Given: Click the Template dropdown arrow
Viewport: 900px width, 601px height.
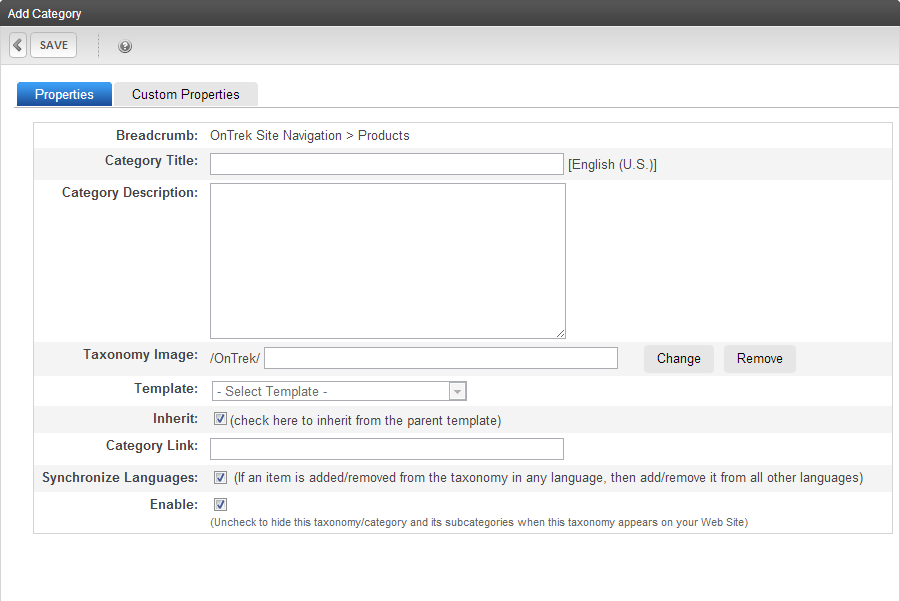Looking at the screenshot, I should click(x=457, y=391).
